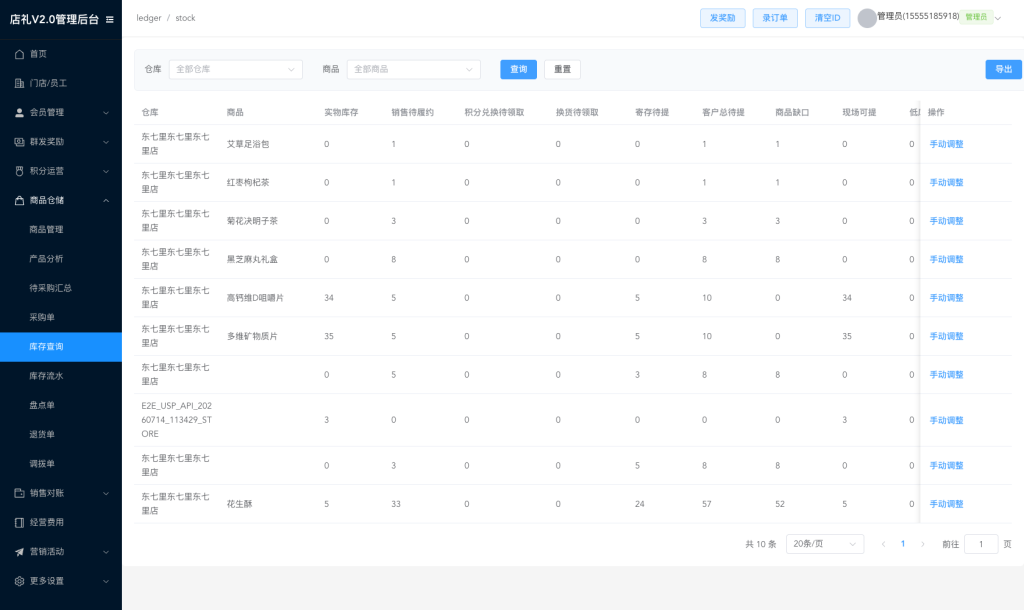This screenshot has height=610, width=1024.
Task: Click the 商品缺口 column header
Action: [x=792, y=112]
